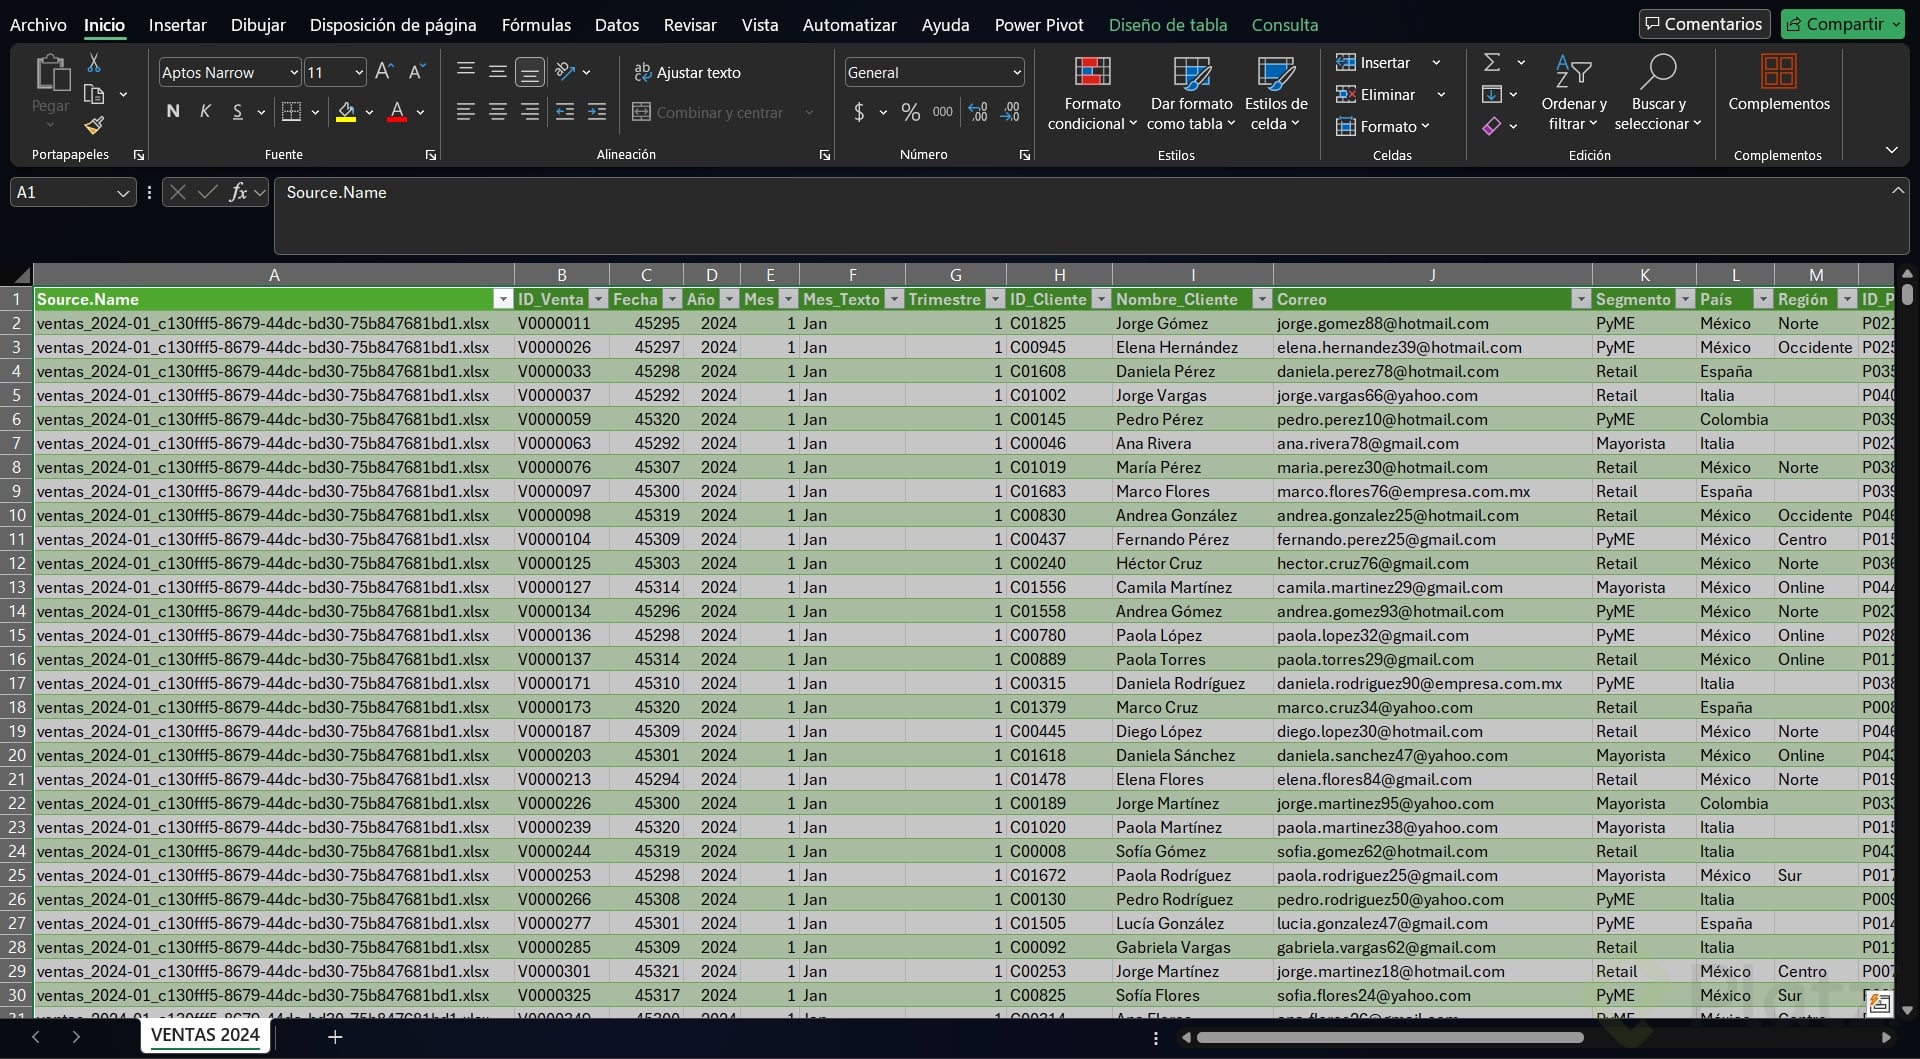Increase font size with larger A icon
Screen dimensions: 1920x1059
383,72
